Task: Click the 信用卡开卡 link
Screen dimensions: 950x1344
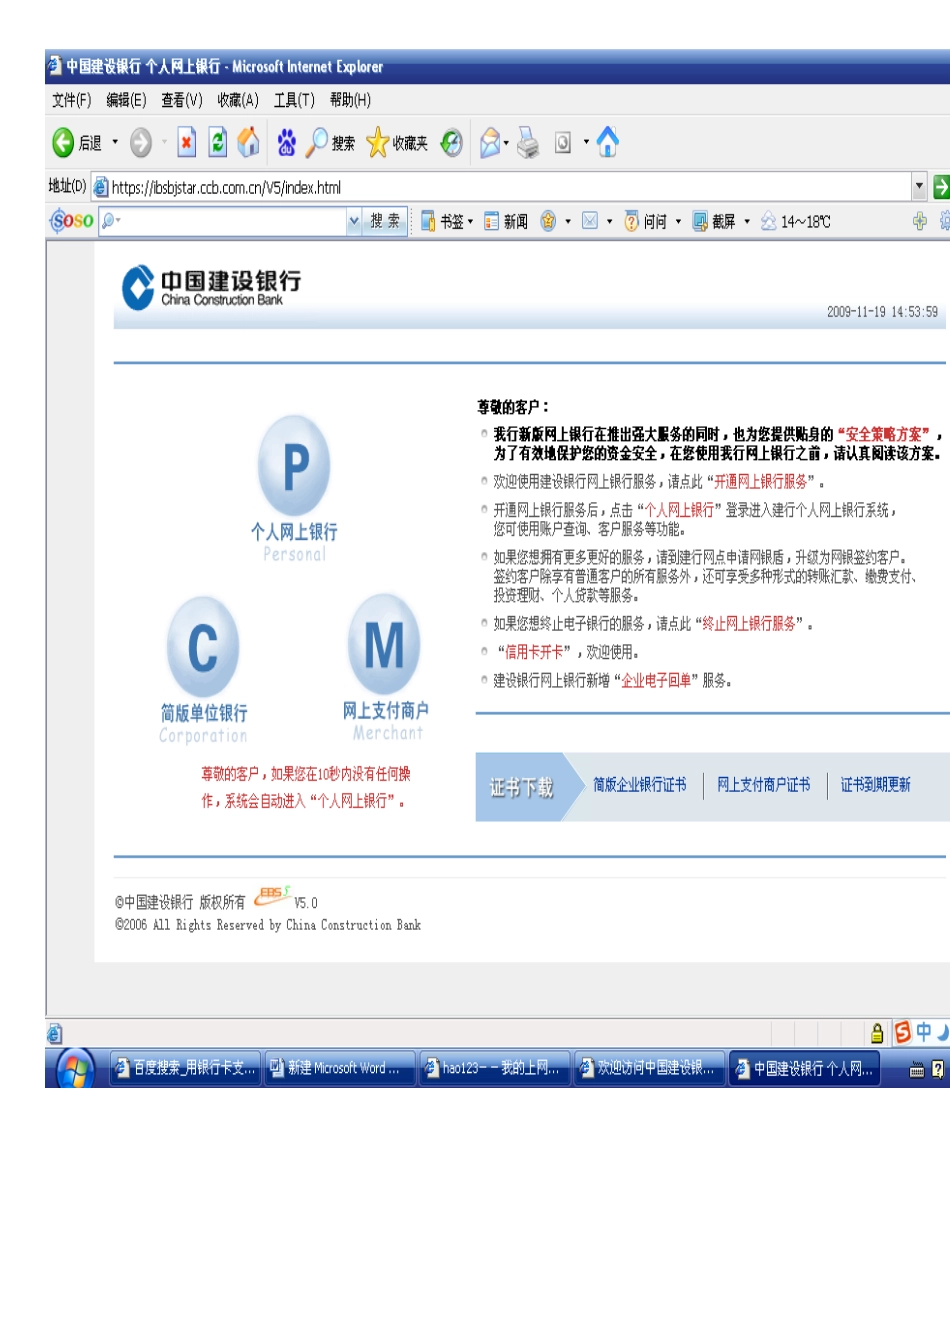Action: (534, 652)
